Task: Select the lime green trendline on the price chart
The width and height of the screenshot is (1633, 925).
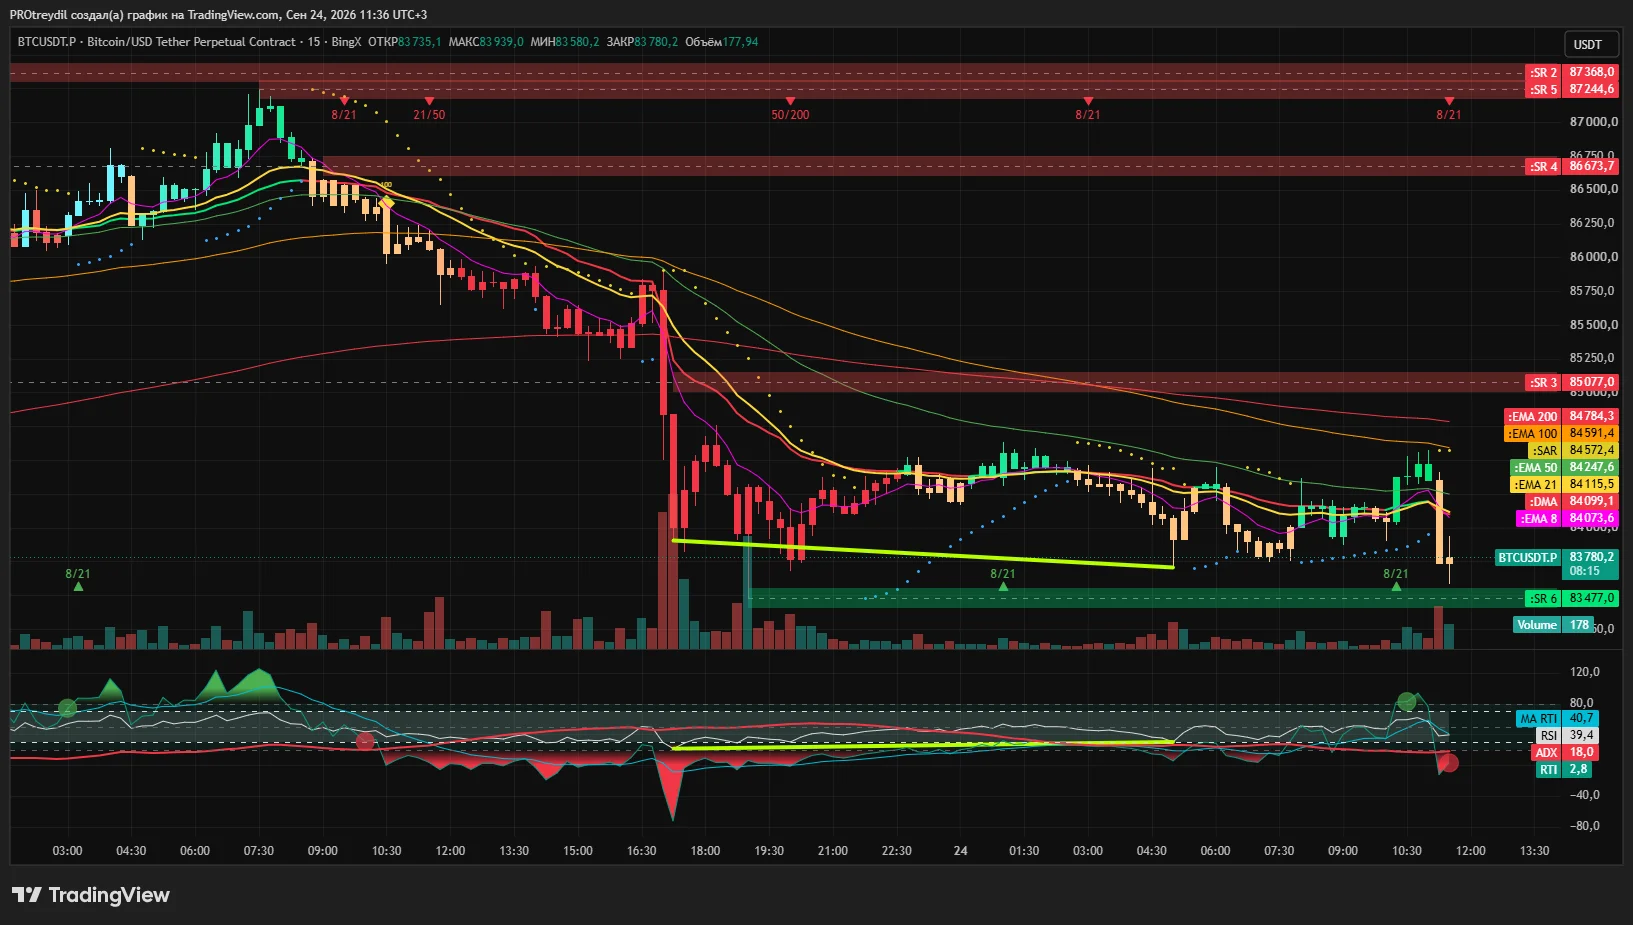Action: 922,554
